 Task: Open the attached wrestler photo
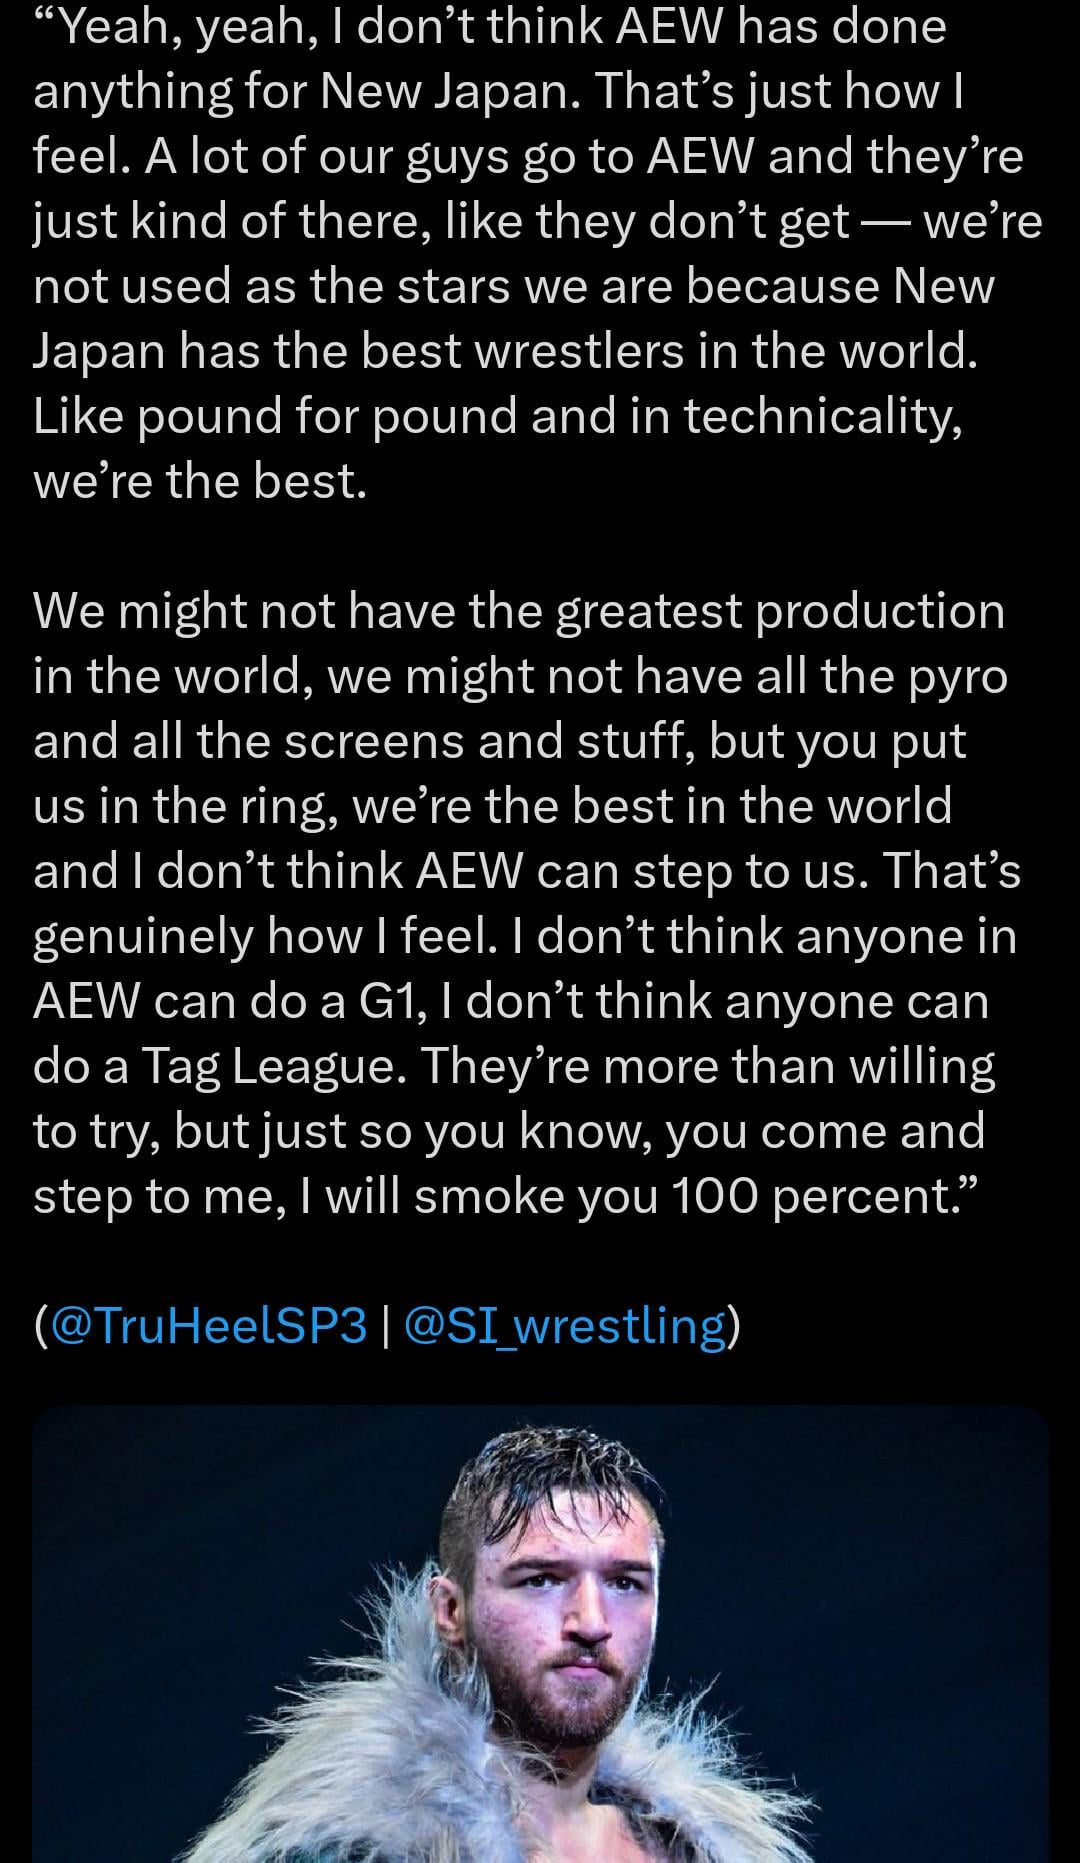[540, 1640]
